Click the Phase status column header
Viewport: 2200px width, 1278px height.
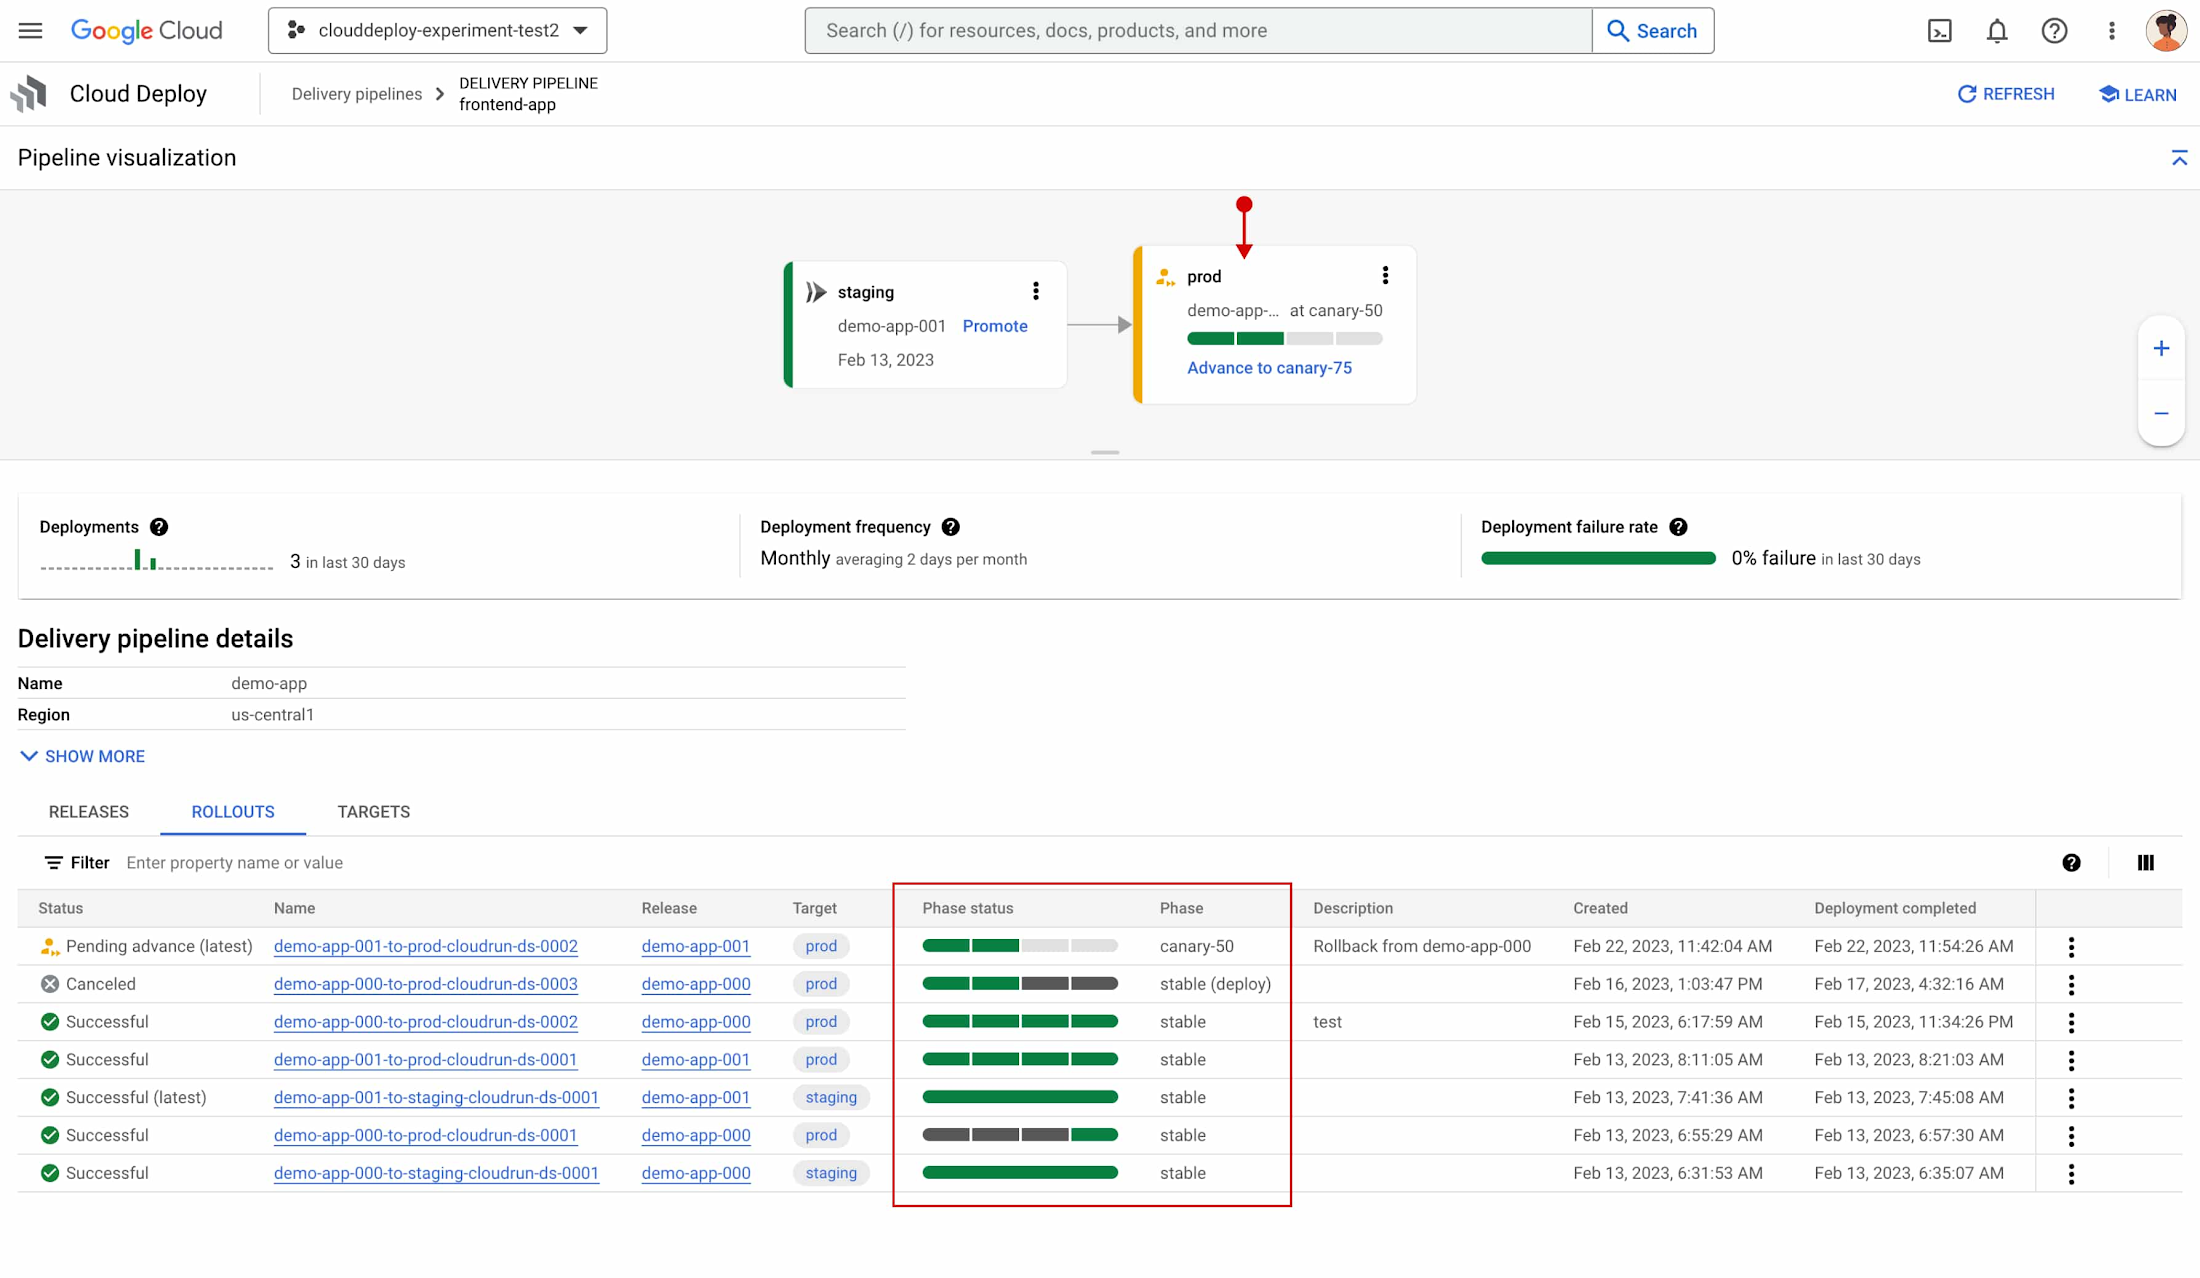[x=967, y=908]
